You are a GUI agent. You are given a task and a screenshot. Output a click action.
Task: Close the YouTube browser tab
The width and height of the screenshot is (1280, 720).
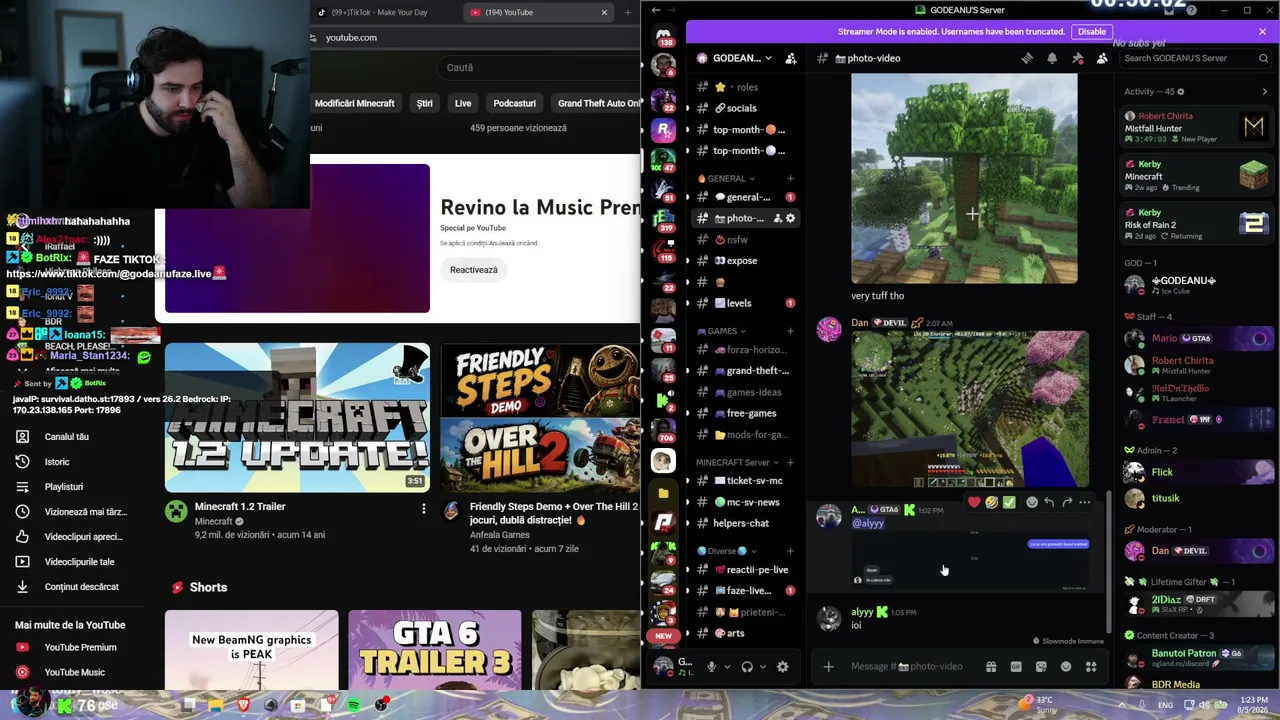click(604, 12)
